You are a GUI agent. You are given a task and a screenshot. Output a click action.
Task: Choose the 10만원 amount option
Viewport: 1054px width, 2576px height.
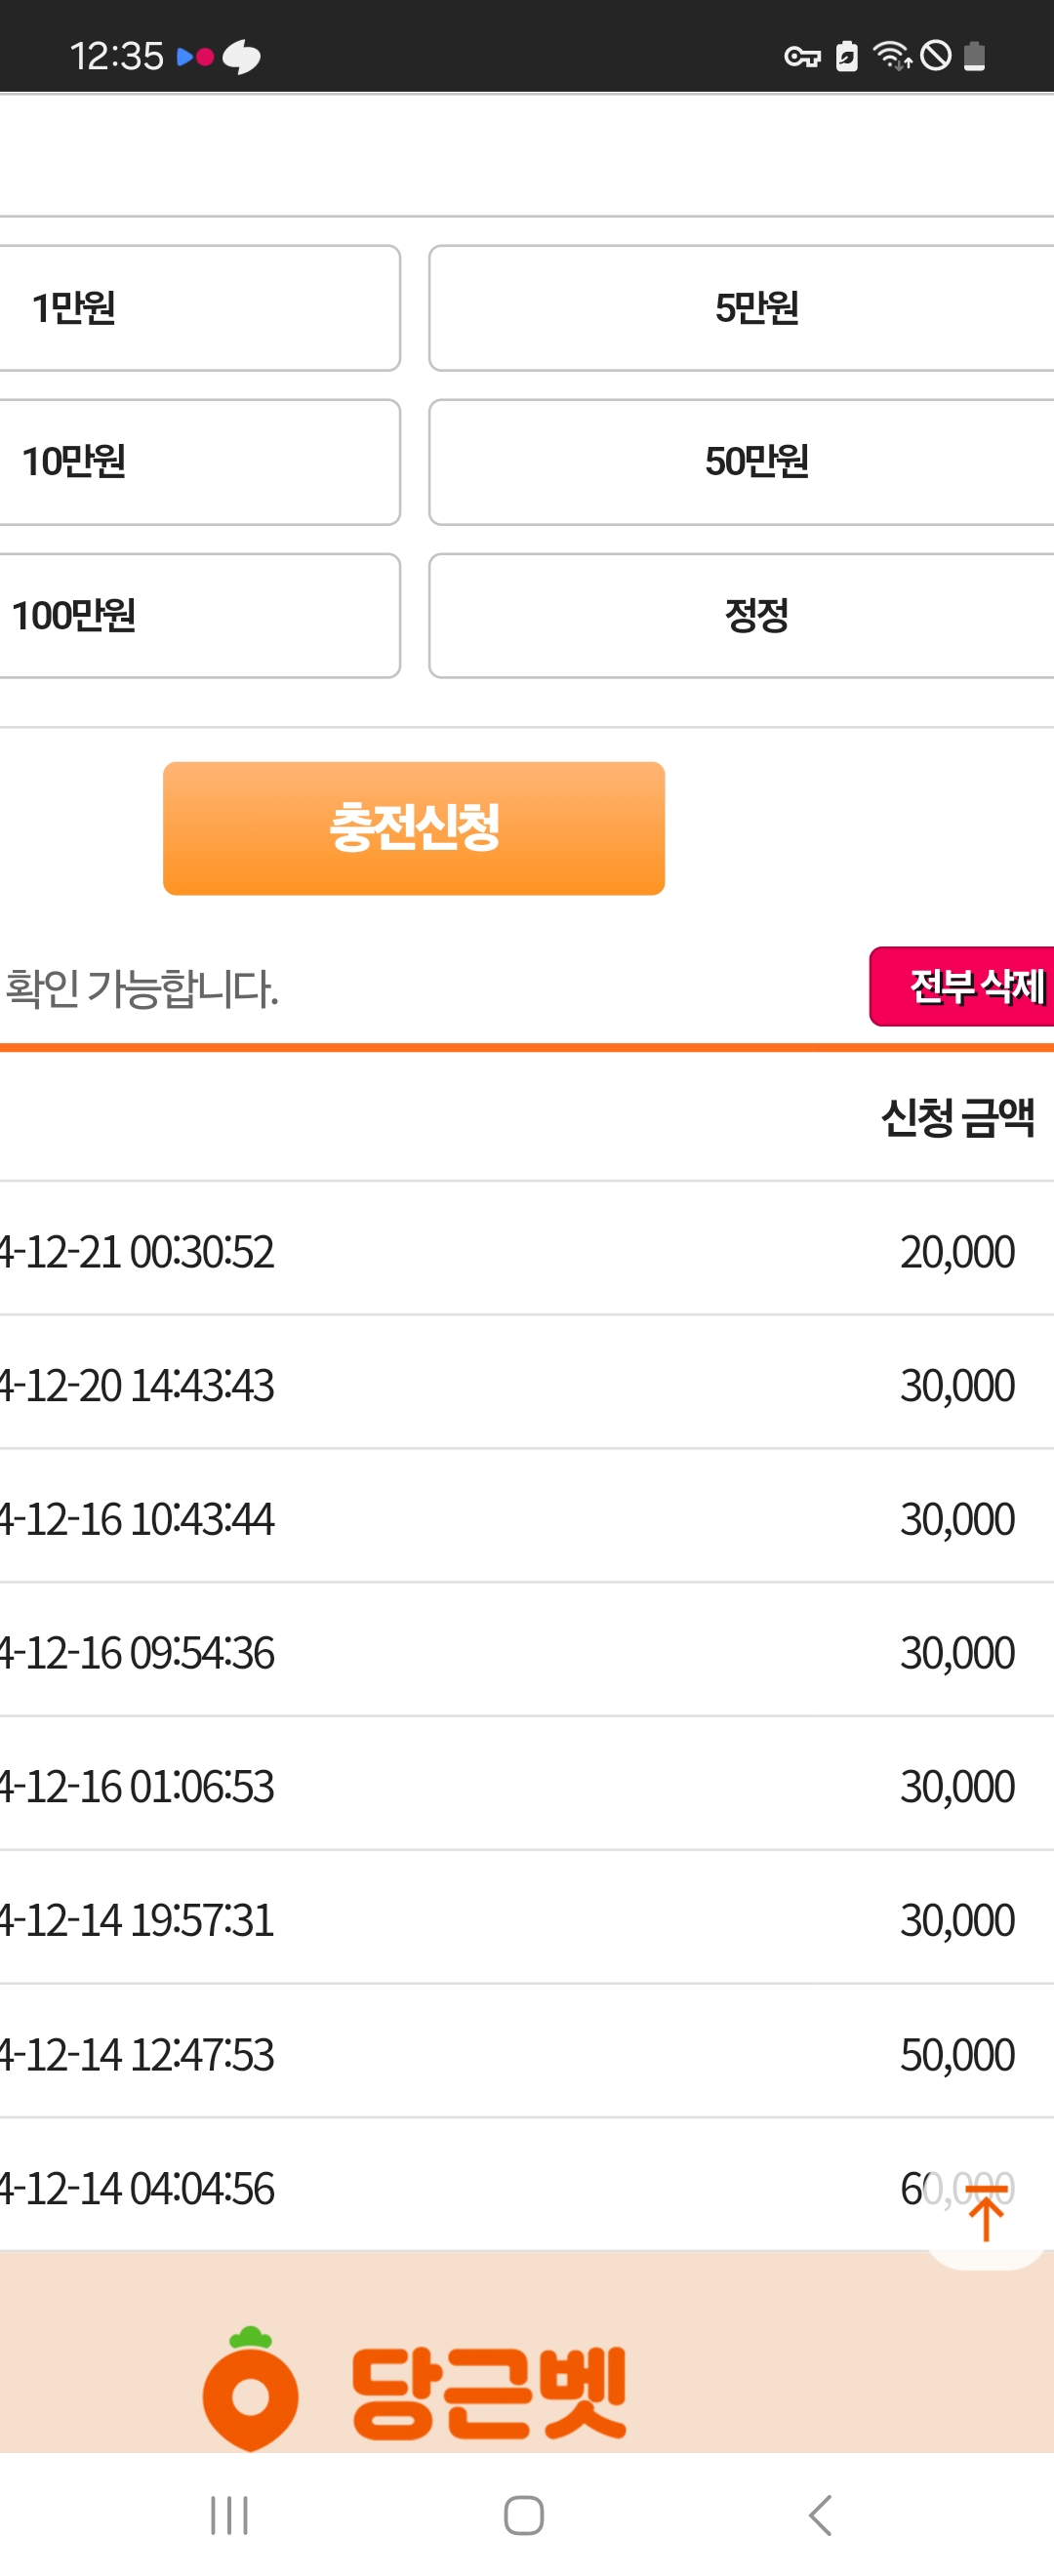pos(200,462)
